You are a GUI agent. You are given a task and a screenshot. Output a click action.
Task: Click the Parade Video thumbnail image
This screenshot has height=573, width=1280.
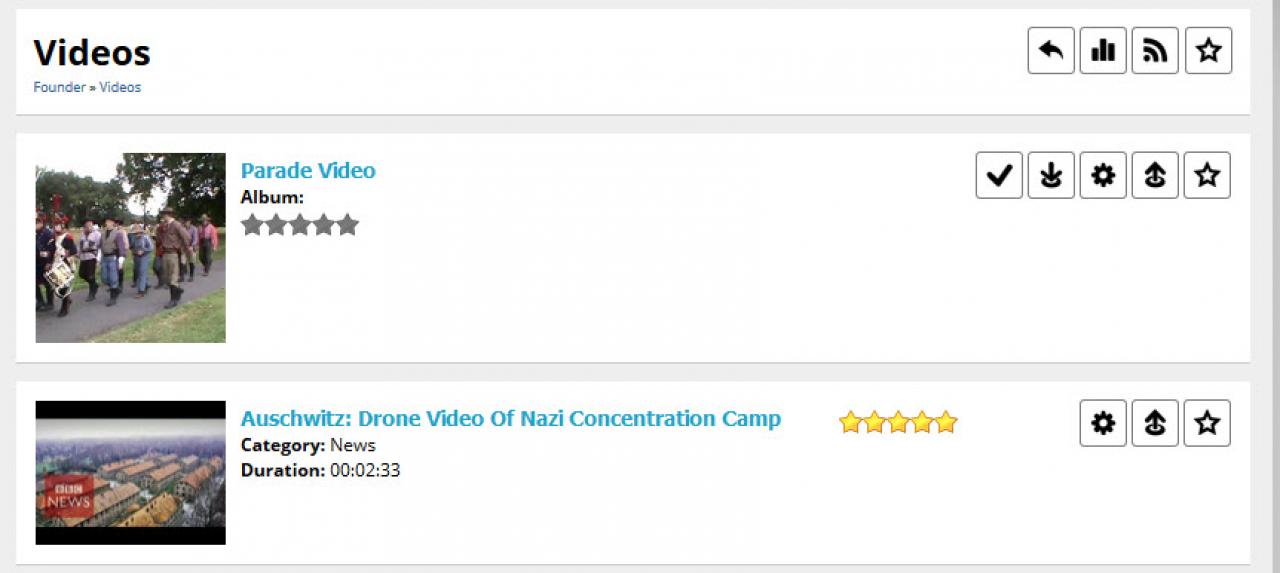pyautogui.click(x=130, y=248)
